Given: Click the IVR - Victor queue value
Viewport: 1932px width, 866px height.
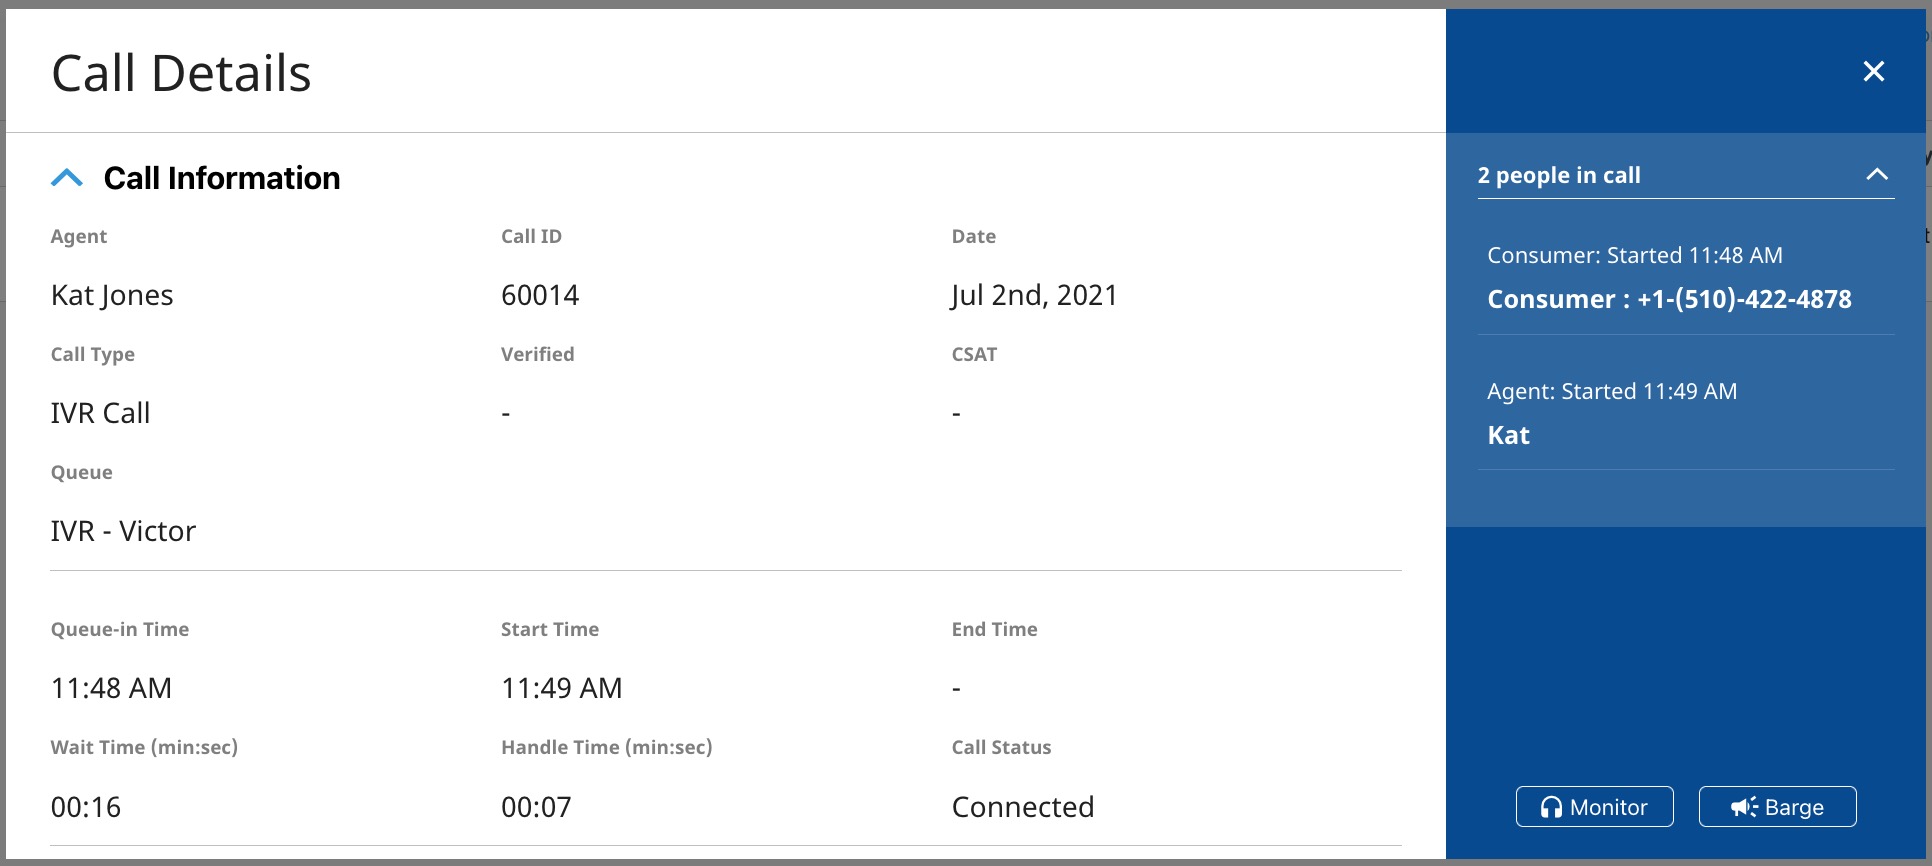Looking at the screenshot, I should tap(123, 531).
